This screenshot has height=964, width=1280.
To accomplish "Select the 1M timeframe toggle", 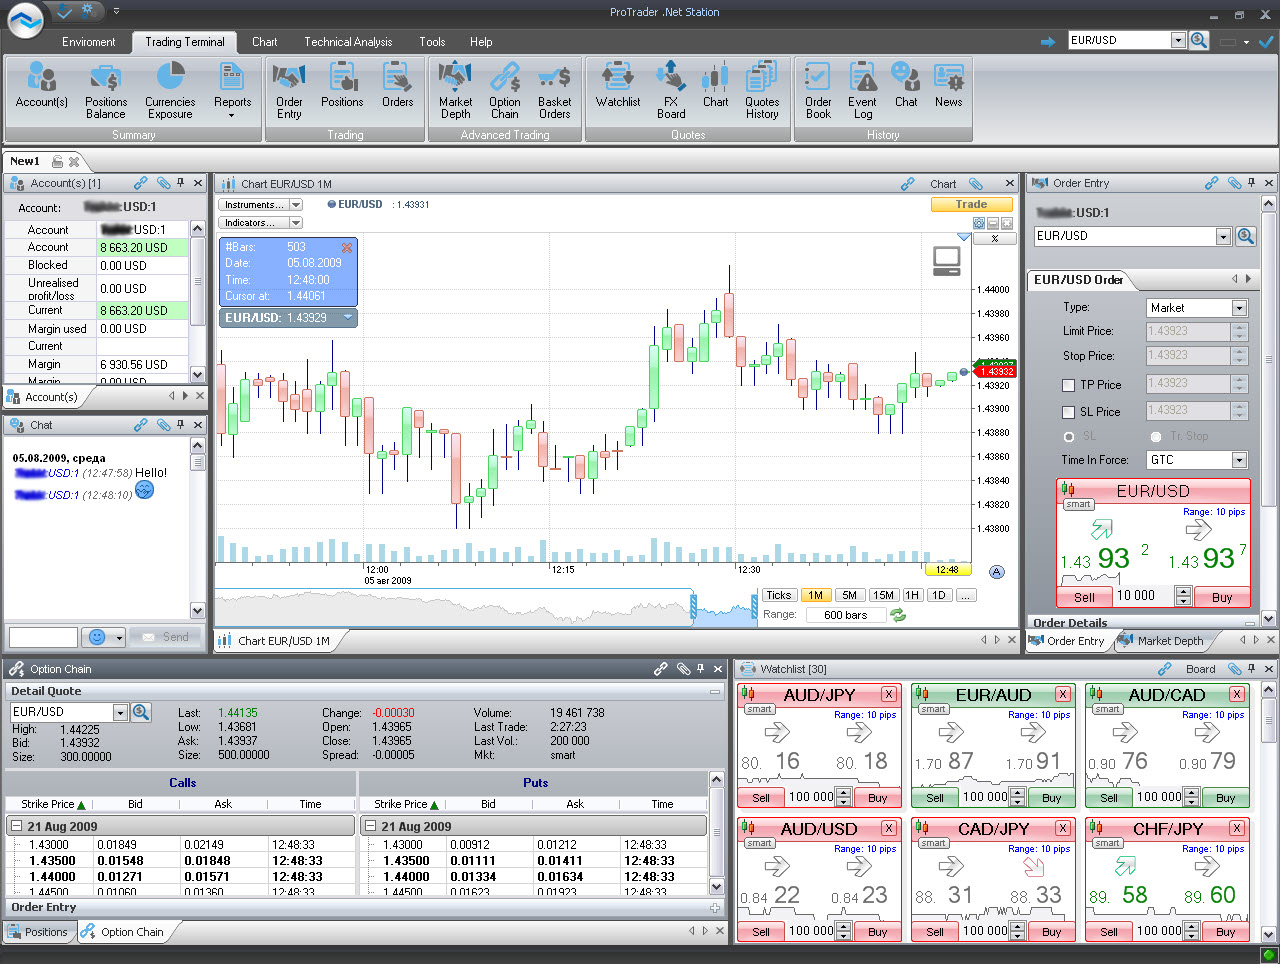I will pyautogui.click(x=815, y=595).
